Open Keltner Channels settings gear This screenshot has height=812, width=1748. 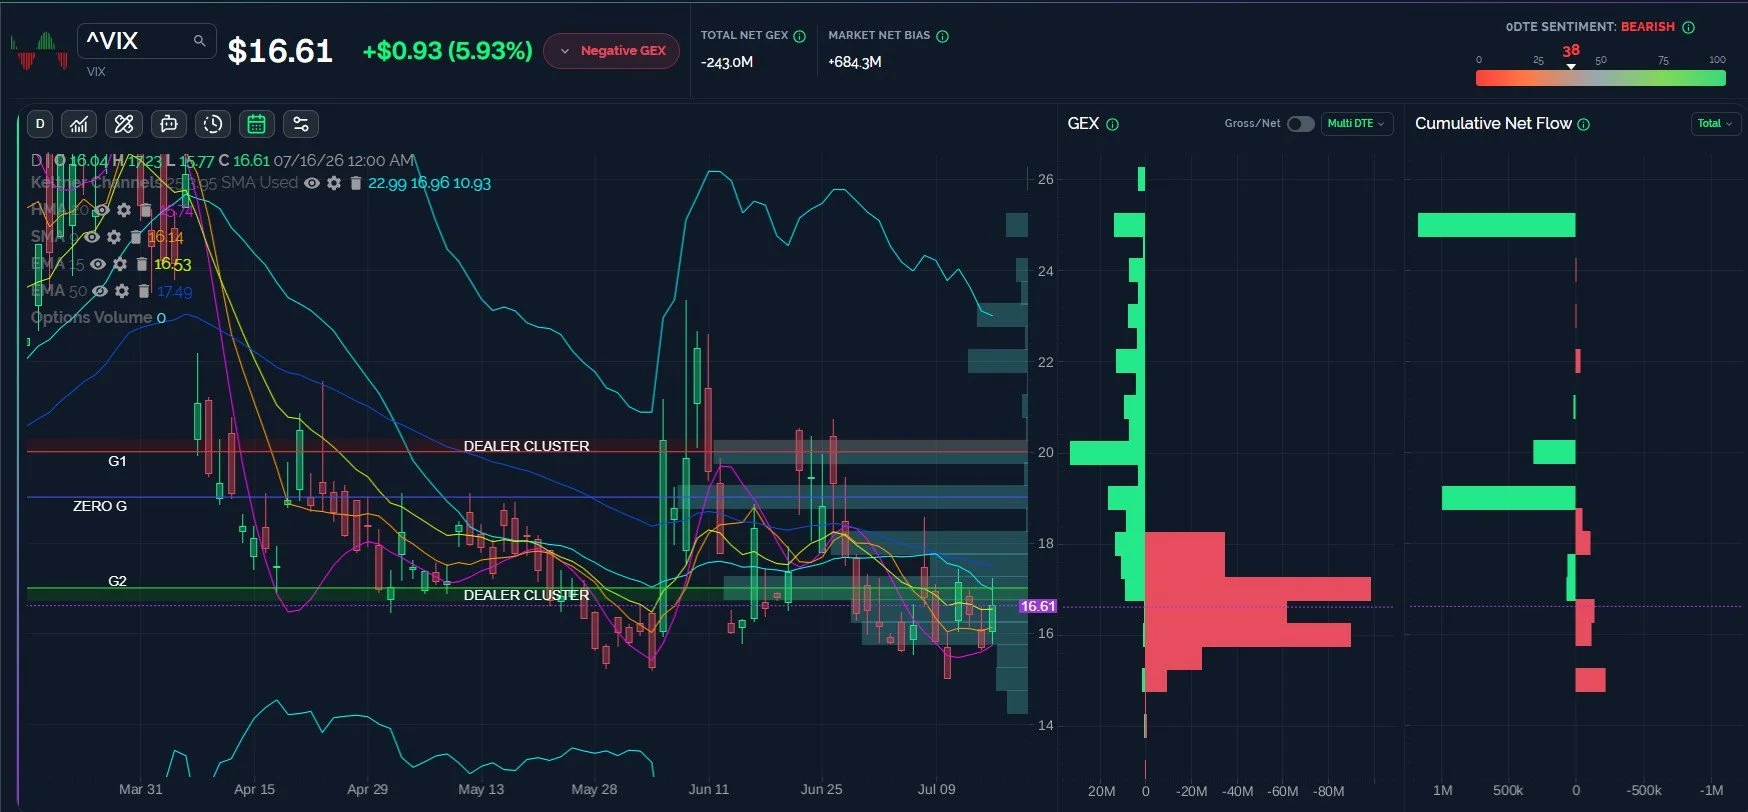(x=334, y=183)
